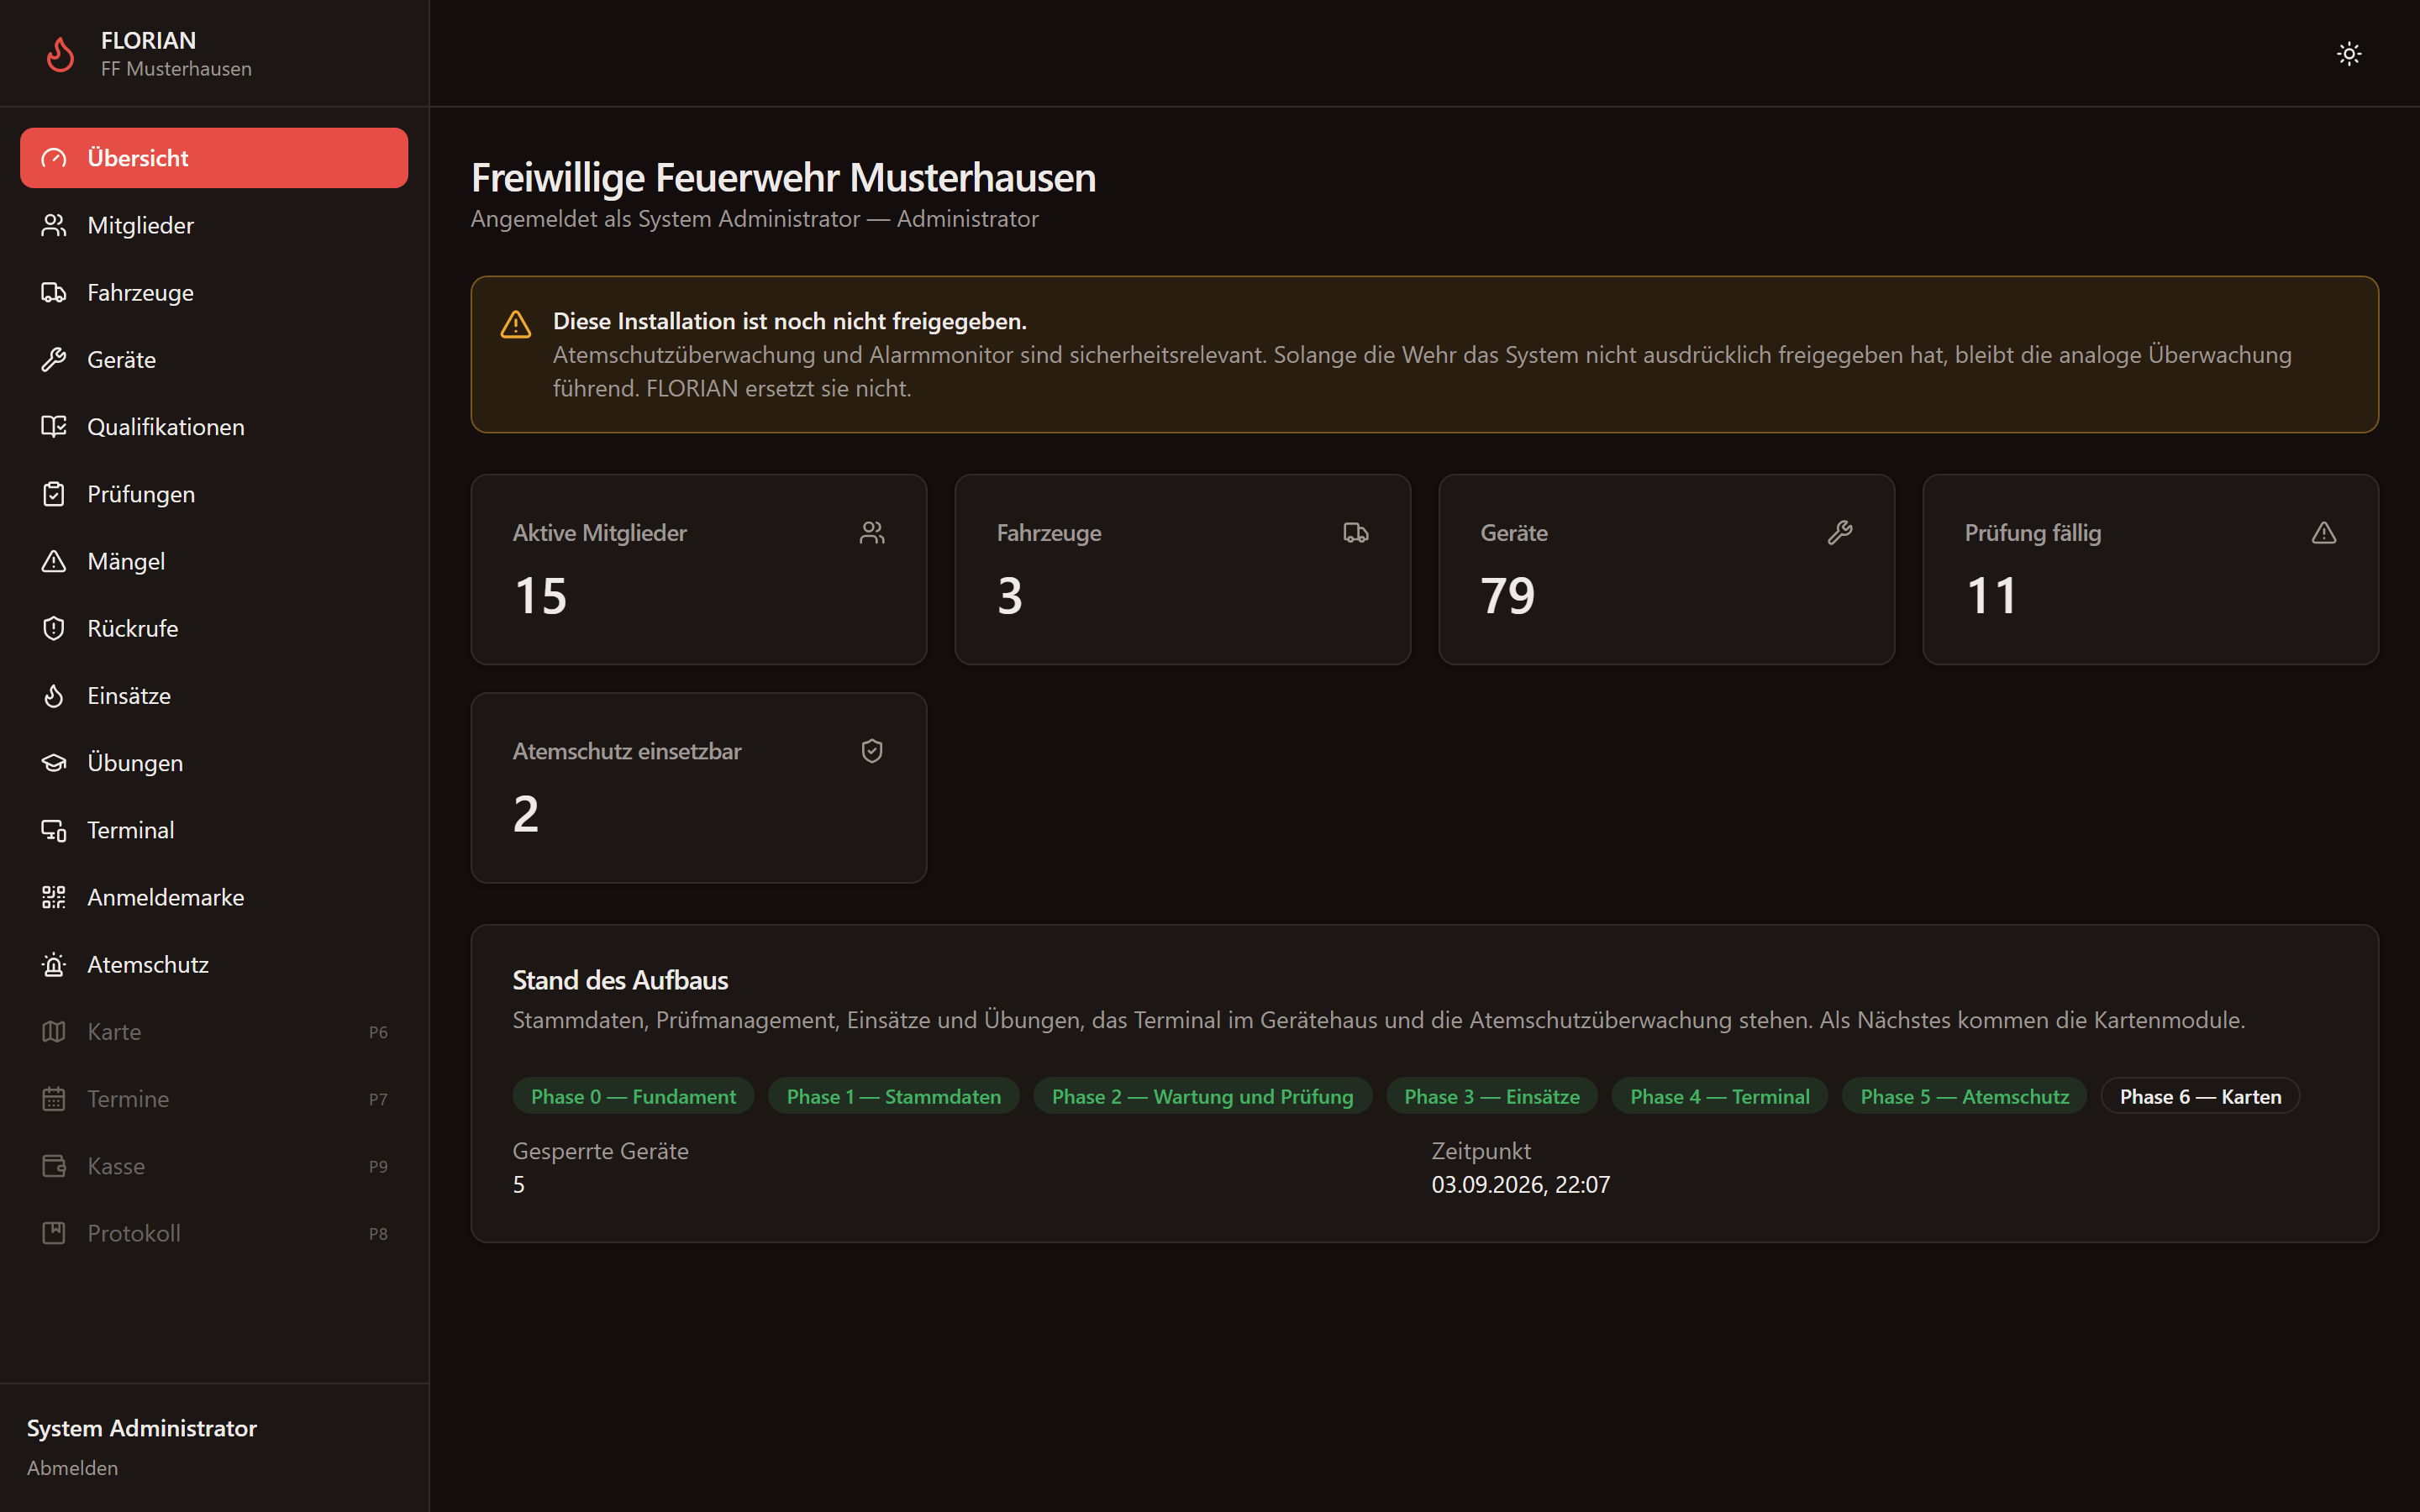This screenshot has height=1512, width=2420.
Task: Click the Phase 6 — Karten badge
Action: click(x=2200, y=1096)
